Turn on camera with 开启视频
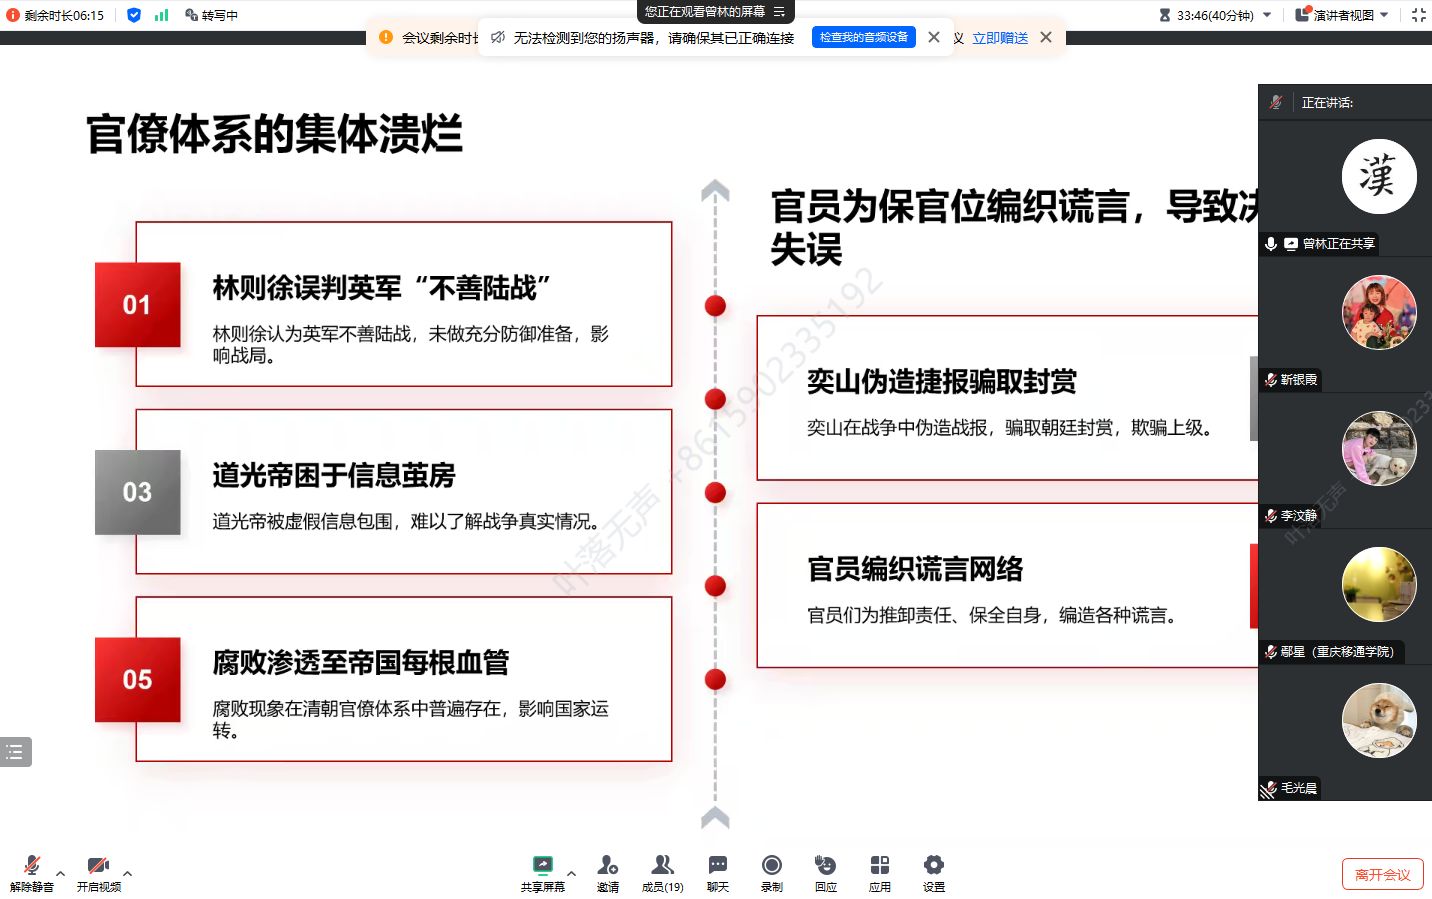Screen dimensions: 1432x899 [x=98, y=871]
